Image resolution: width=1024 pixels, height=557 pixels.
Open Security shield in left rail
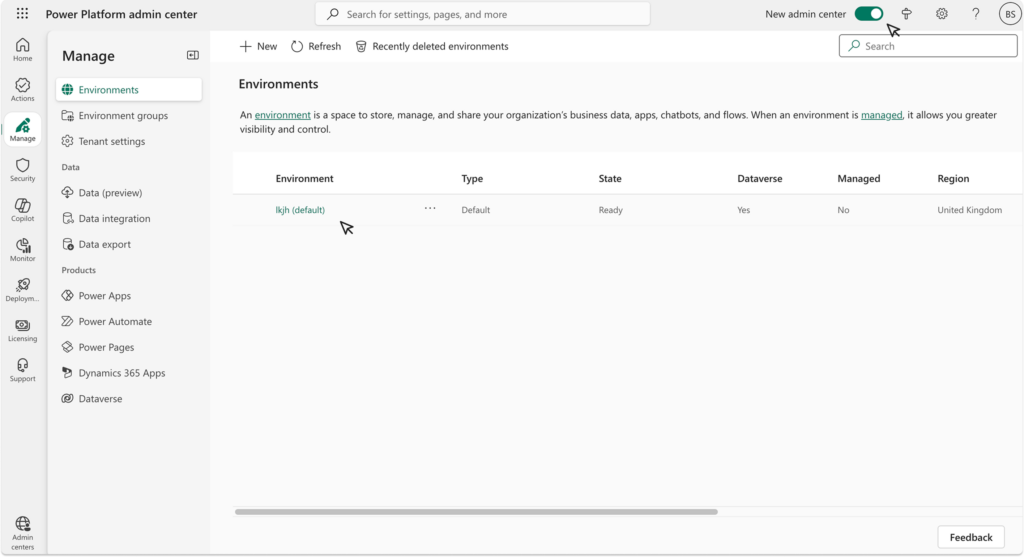[x=22, y=169]
